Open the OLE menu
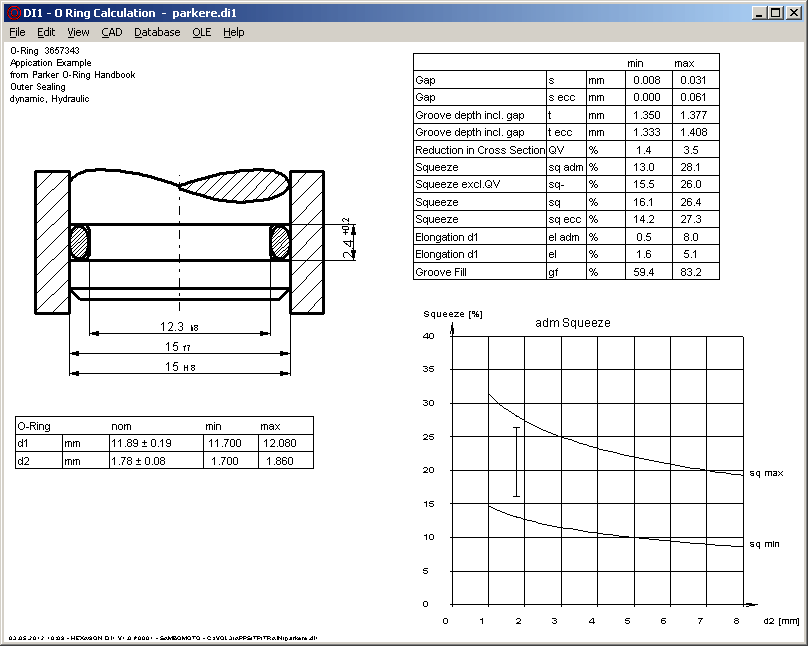808x646 pixels. [x=201, y=32]
